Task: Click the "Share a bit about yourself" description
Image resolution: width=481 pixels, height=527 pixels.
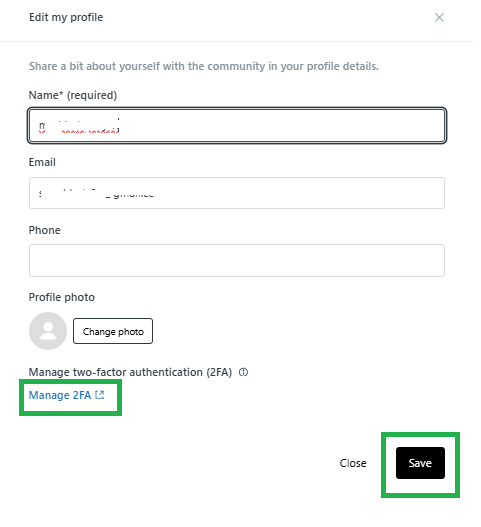Action: 204,66
